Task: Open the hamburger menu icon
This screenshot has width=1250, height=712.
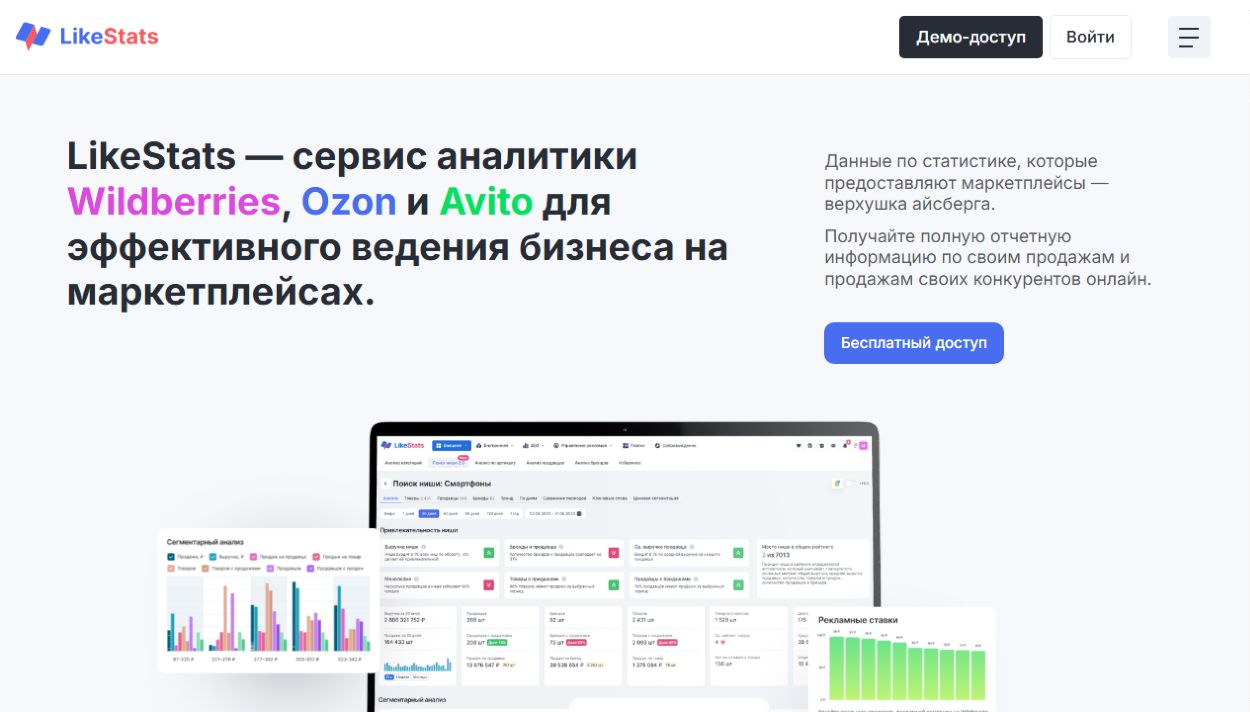Action: click(x=1189, y=37)
